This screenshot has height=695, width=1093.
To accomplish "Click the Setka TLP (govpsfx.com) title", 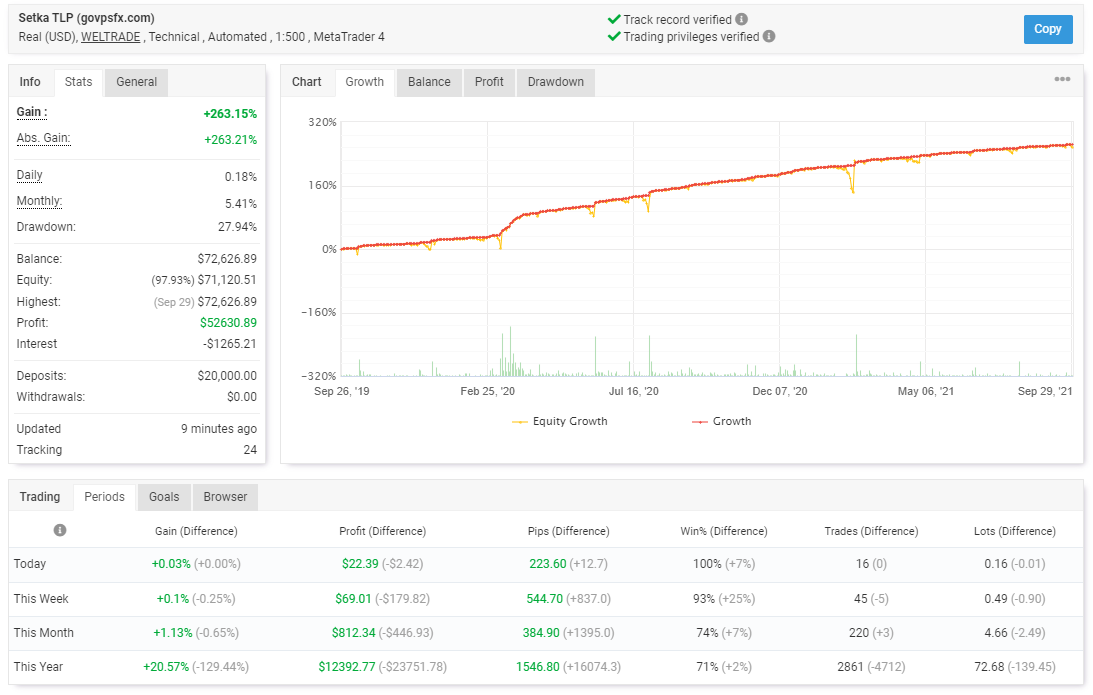I will pyautogui.click(x=86, y=18).
